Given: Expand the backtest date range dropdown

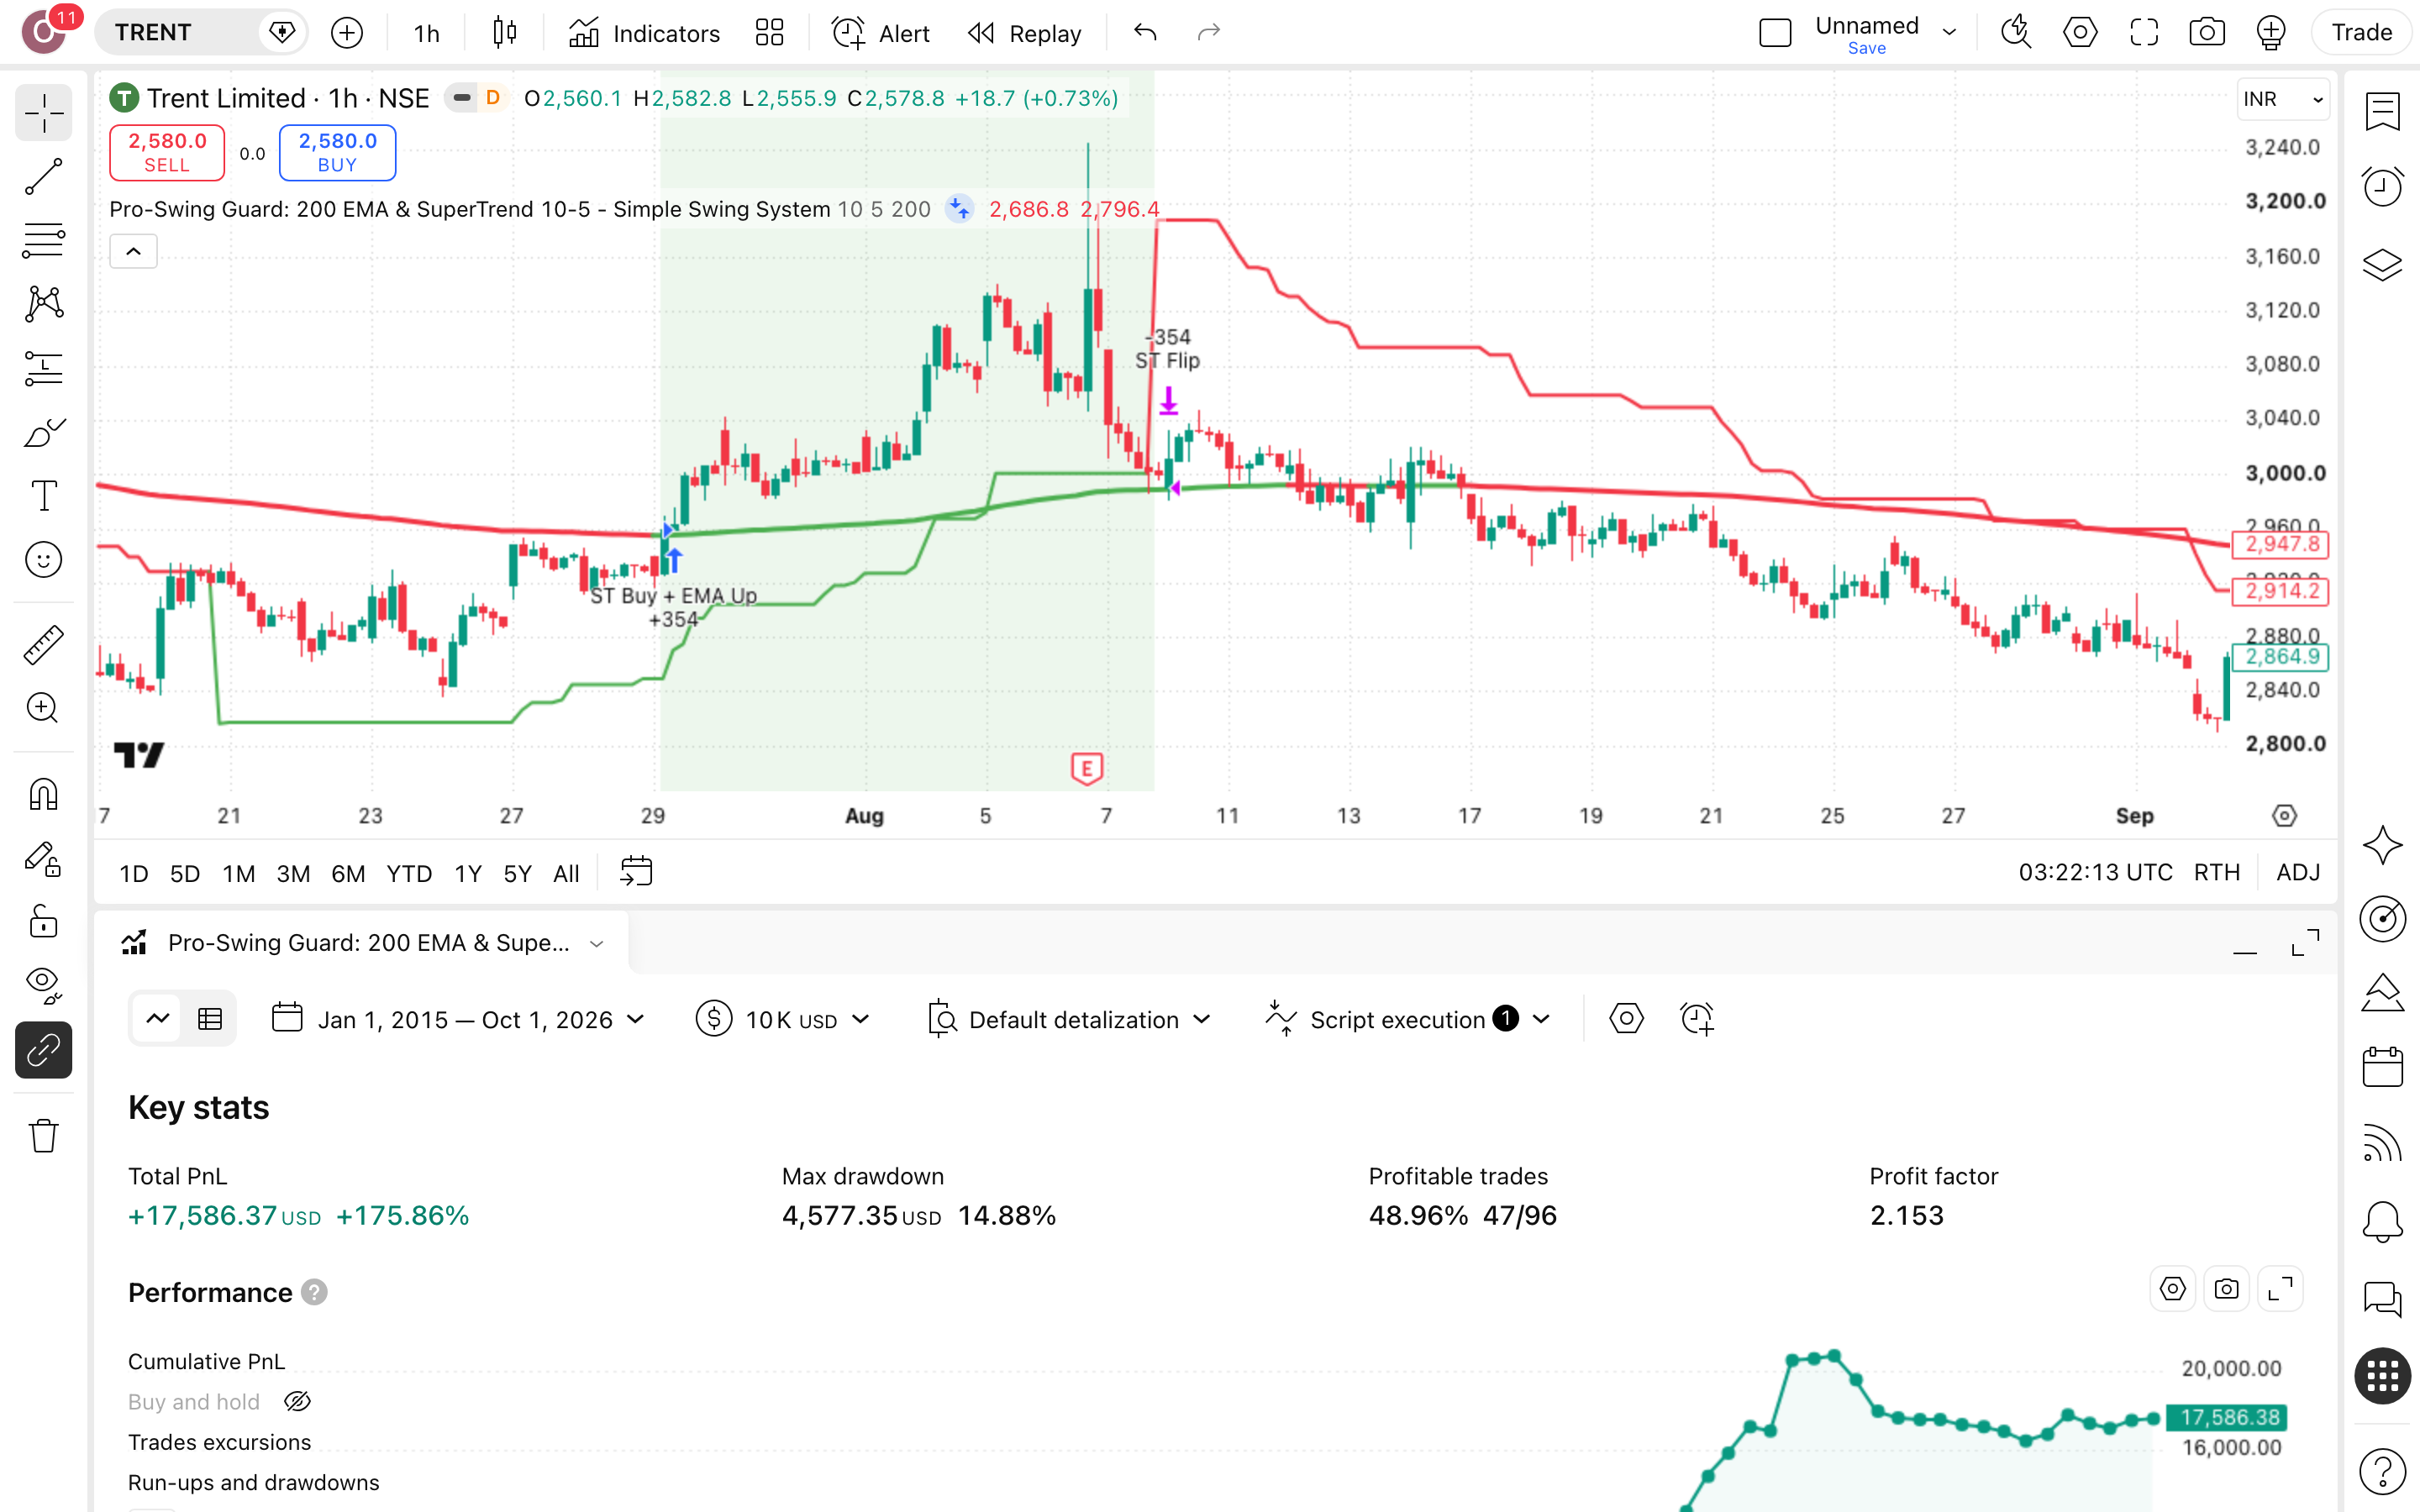Looking at the screenshot, I should pos(460,1019).
